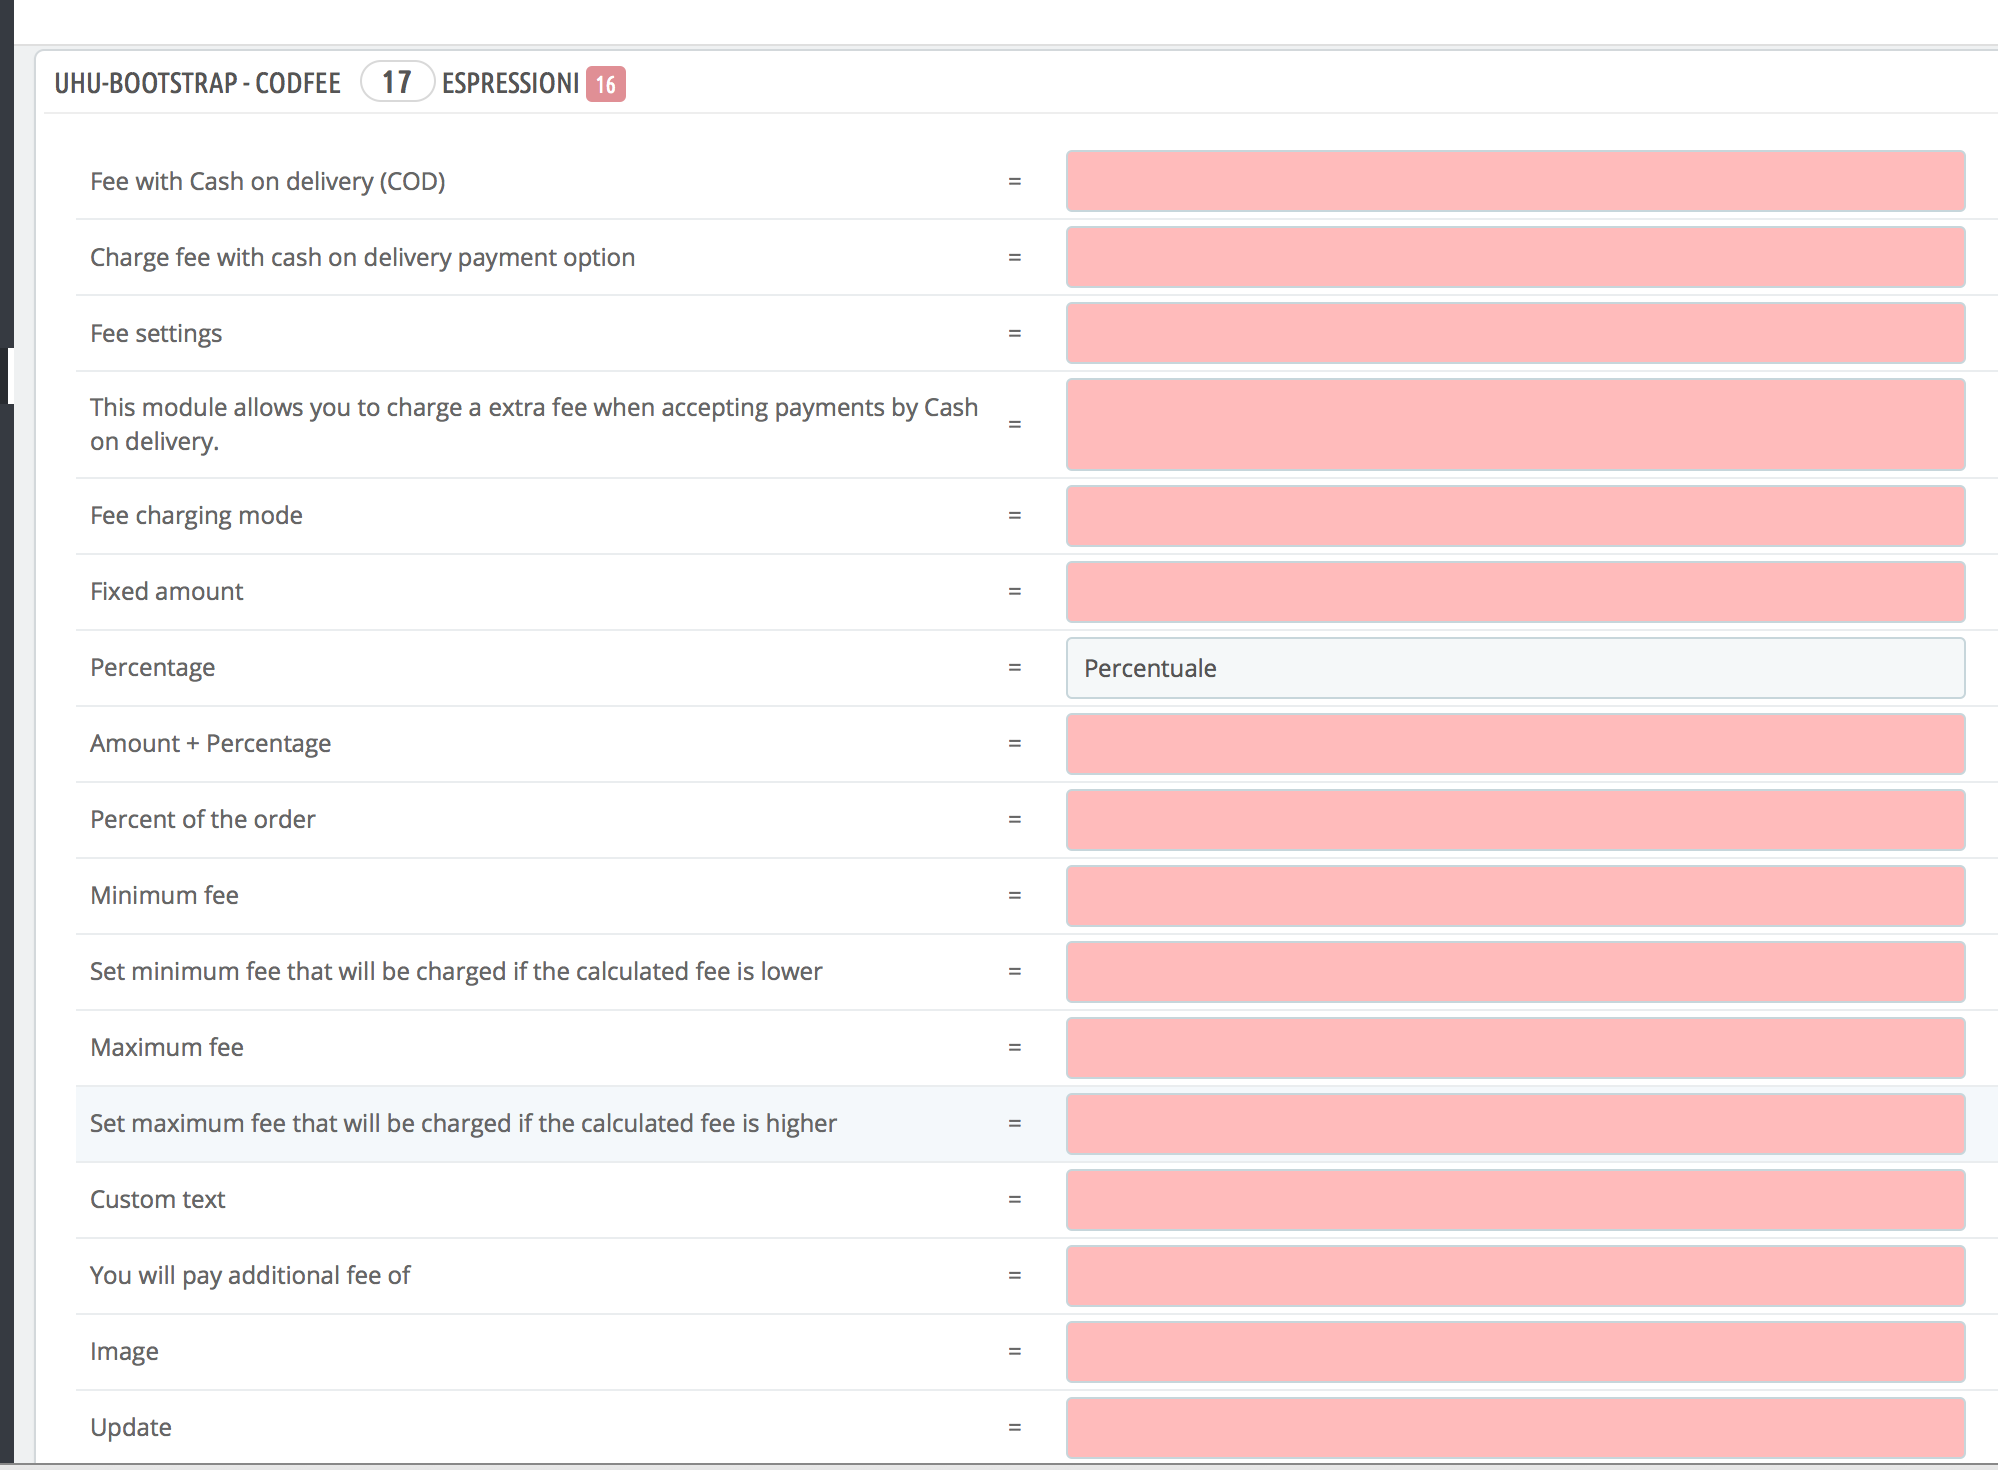
Task: Click the 'Image' translation input field
Action: point(1514,1352)
